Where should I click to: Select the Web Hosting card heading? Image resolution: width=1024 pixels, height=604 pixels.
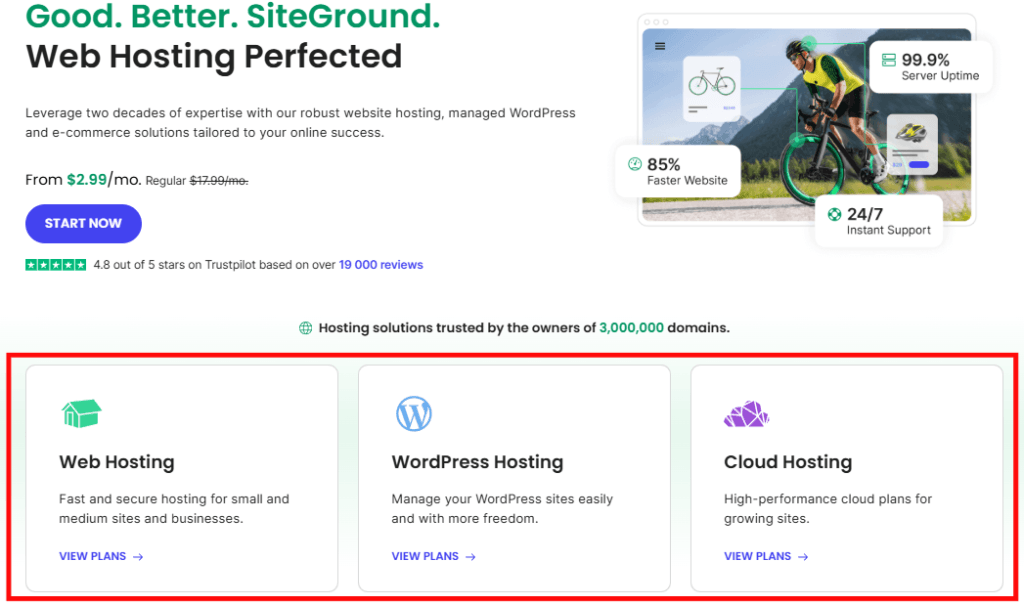pos(117,462)
